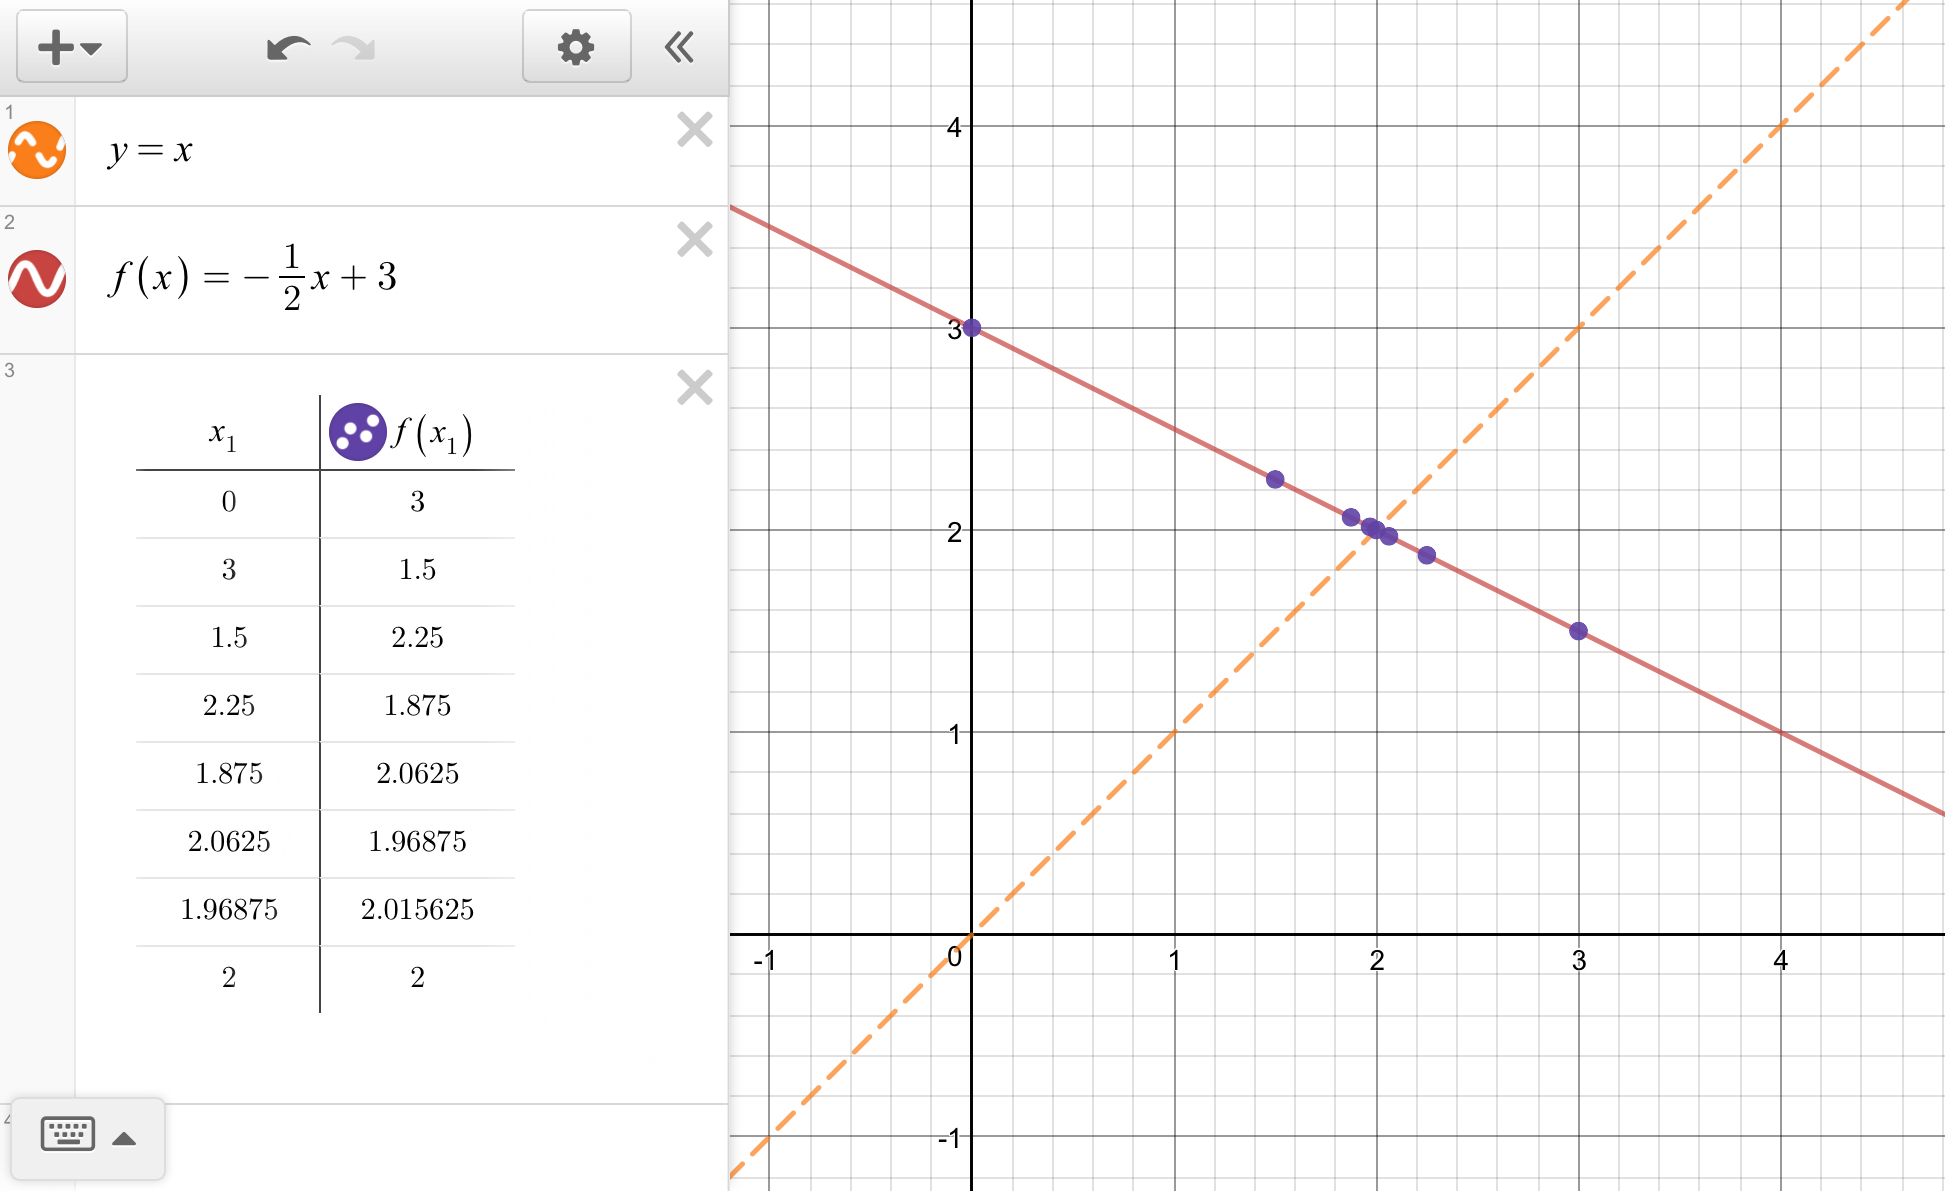Toggle purple table points visibility

[357, 432]
